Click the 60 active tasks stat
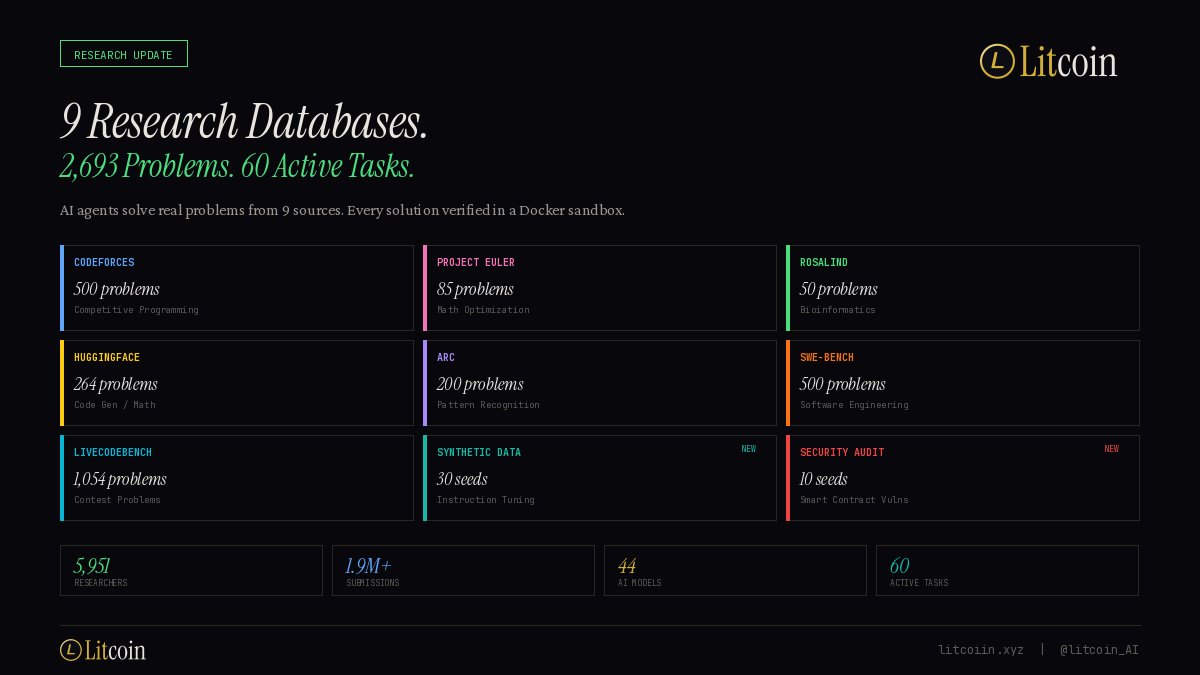Viewport: 1200px width, 675px height. (1007, 570)
